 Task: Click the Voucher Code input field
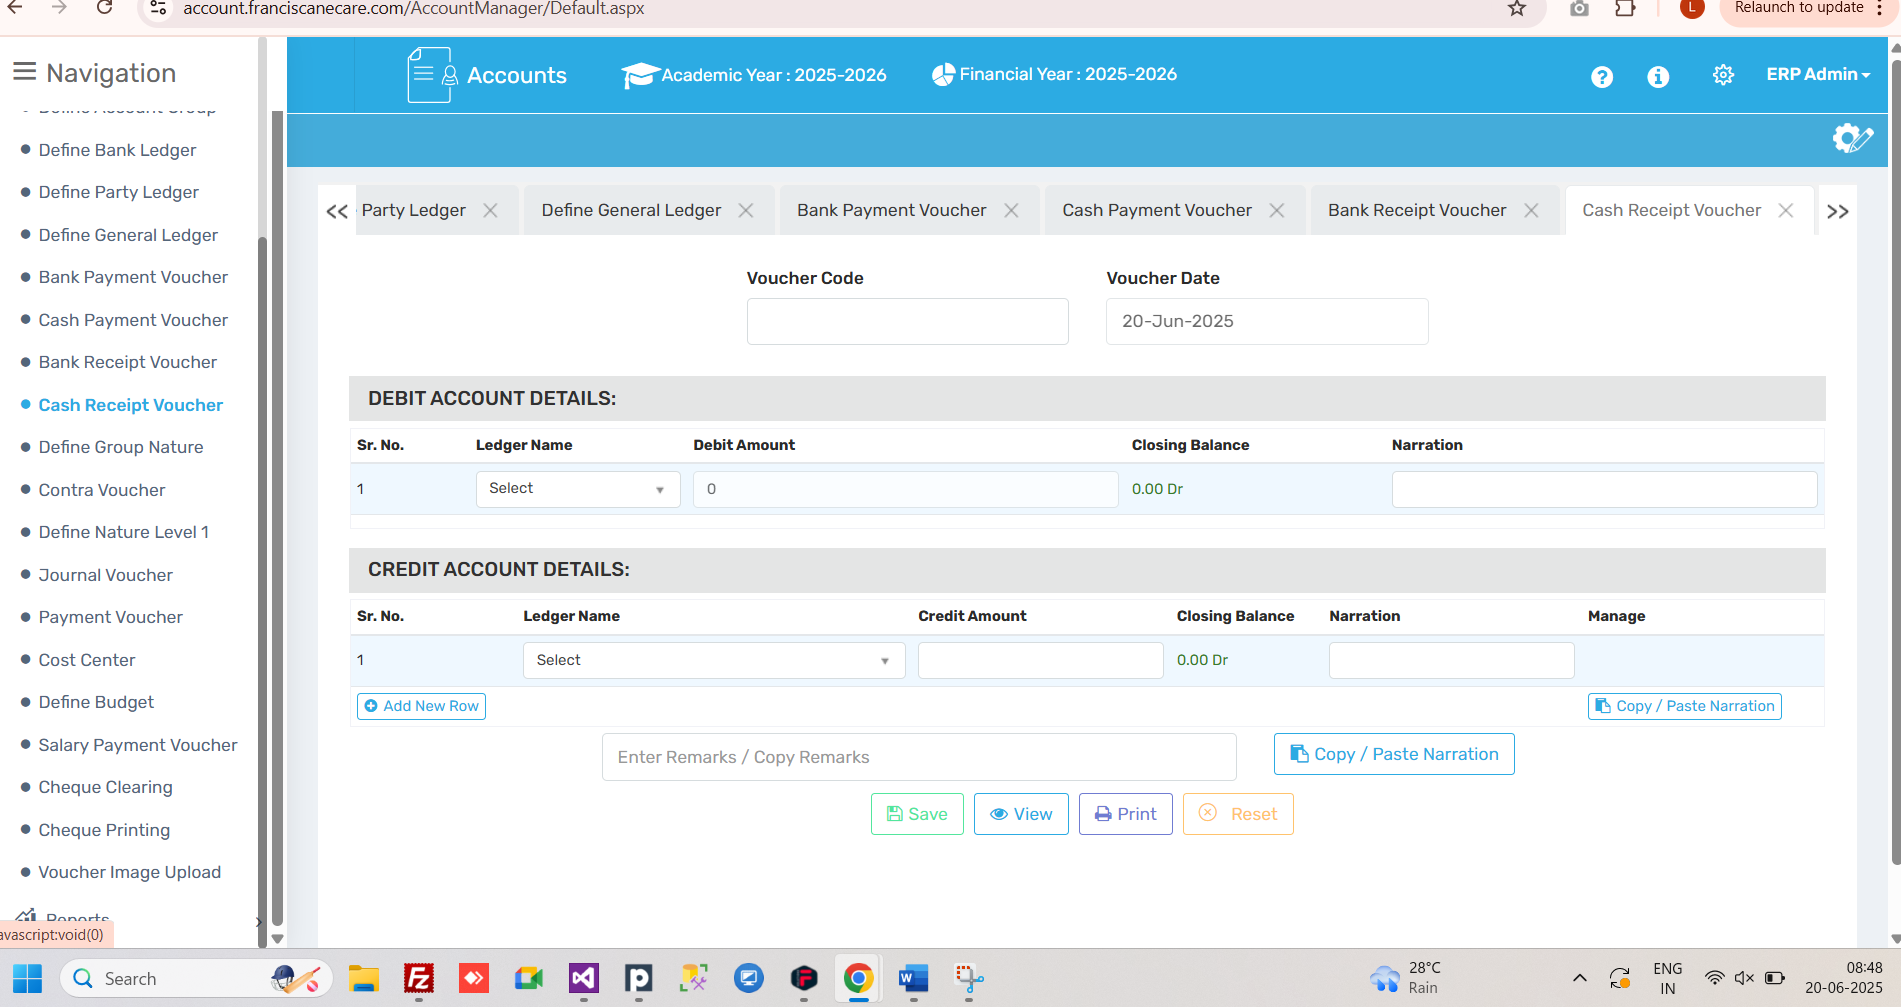pos(907,321)
